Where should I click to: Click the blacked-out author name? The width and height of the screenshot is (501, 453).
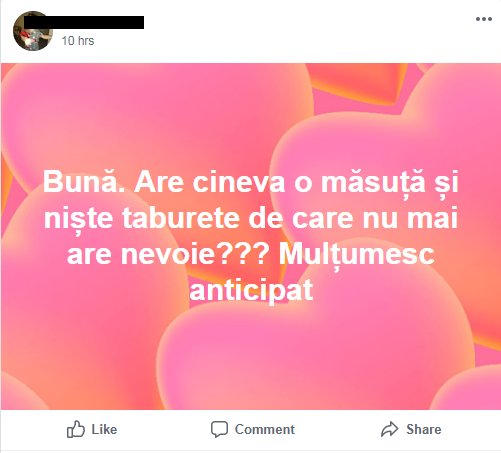pos(84,22)
